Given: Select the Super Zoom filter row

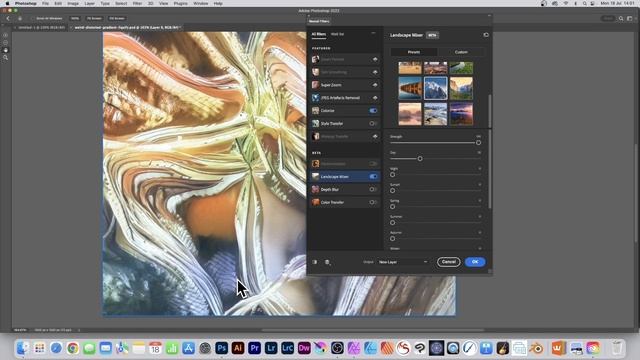Looking at the screenshot, I should tap(345, 85).
